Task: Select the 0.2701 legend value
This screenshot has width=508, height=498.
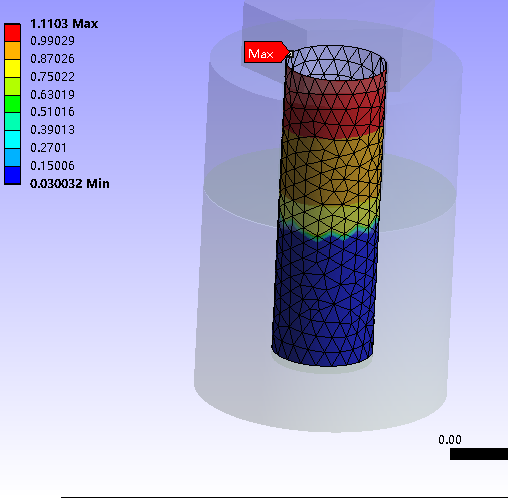Action: [x=48, y=148]
